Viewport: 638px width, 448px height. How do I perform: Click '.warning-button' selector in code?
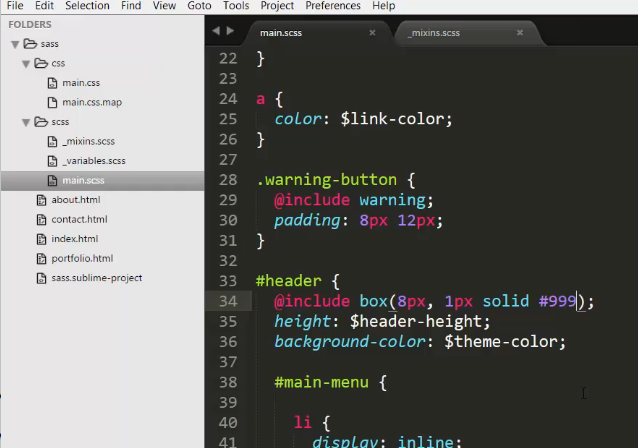[x=326, y=180]
